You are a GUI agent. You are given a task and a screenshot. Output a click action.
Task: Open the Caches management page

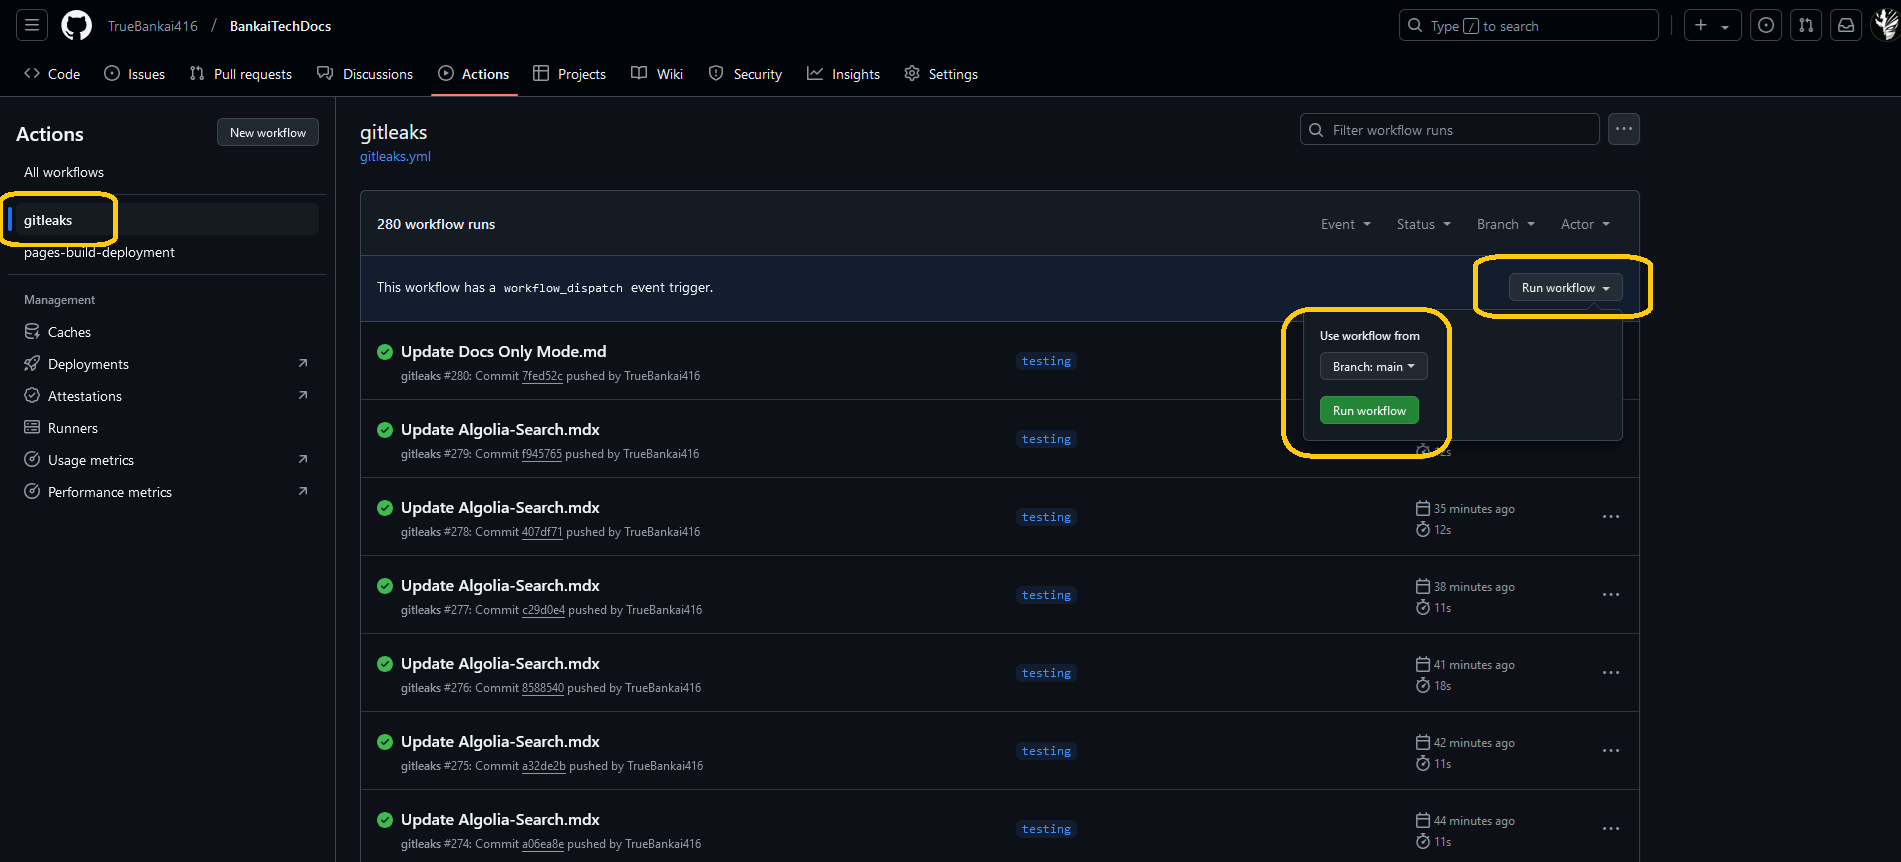[69, 332]
